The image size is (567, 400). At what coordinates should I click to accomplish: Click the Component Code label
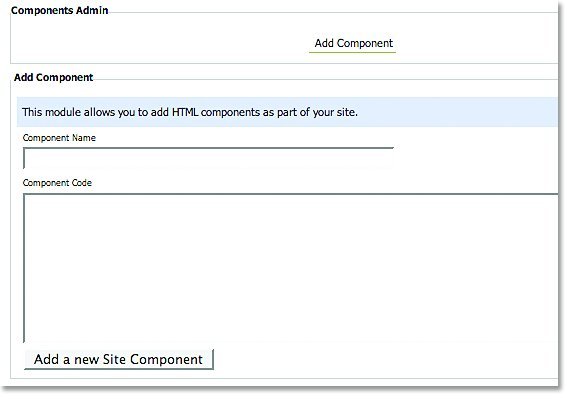pos(57,183)
